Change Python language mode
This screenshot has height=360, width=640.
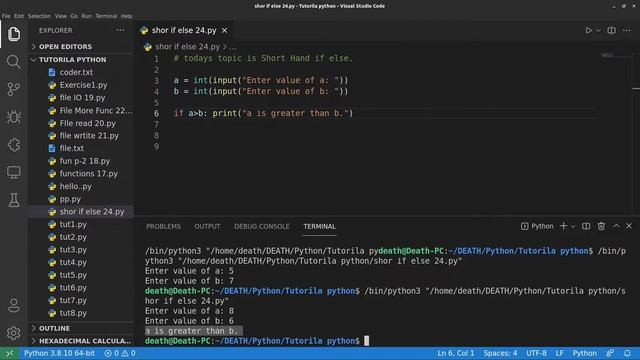coord(584,353)
